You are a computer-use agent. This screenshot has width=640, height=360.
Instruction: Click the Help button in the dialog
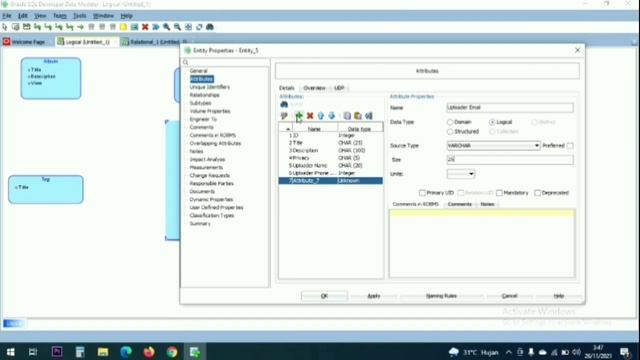pyautogui.click(x=559, y=296)
